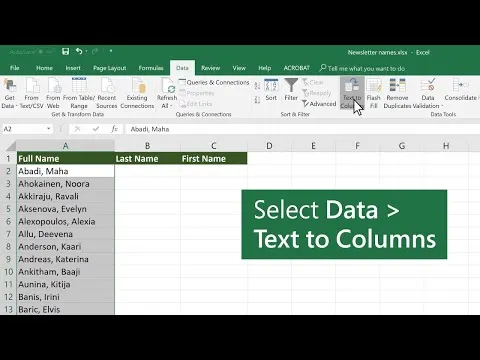The width and height of the screenshot is (480, 360).
Task: Select column A header
Action: point(65,146)
